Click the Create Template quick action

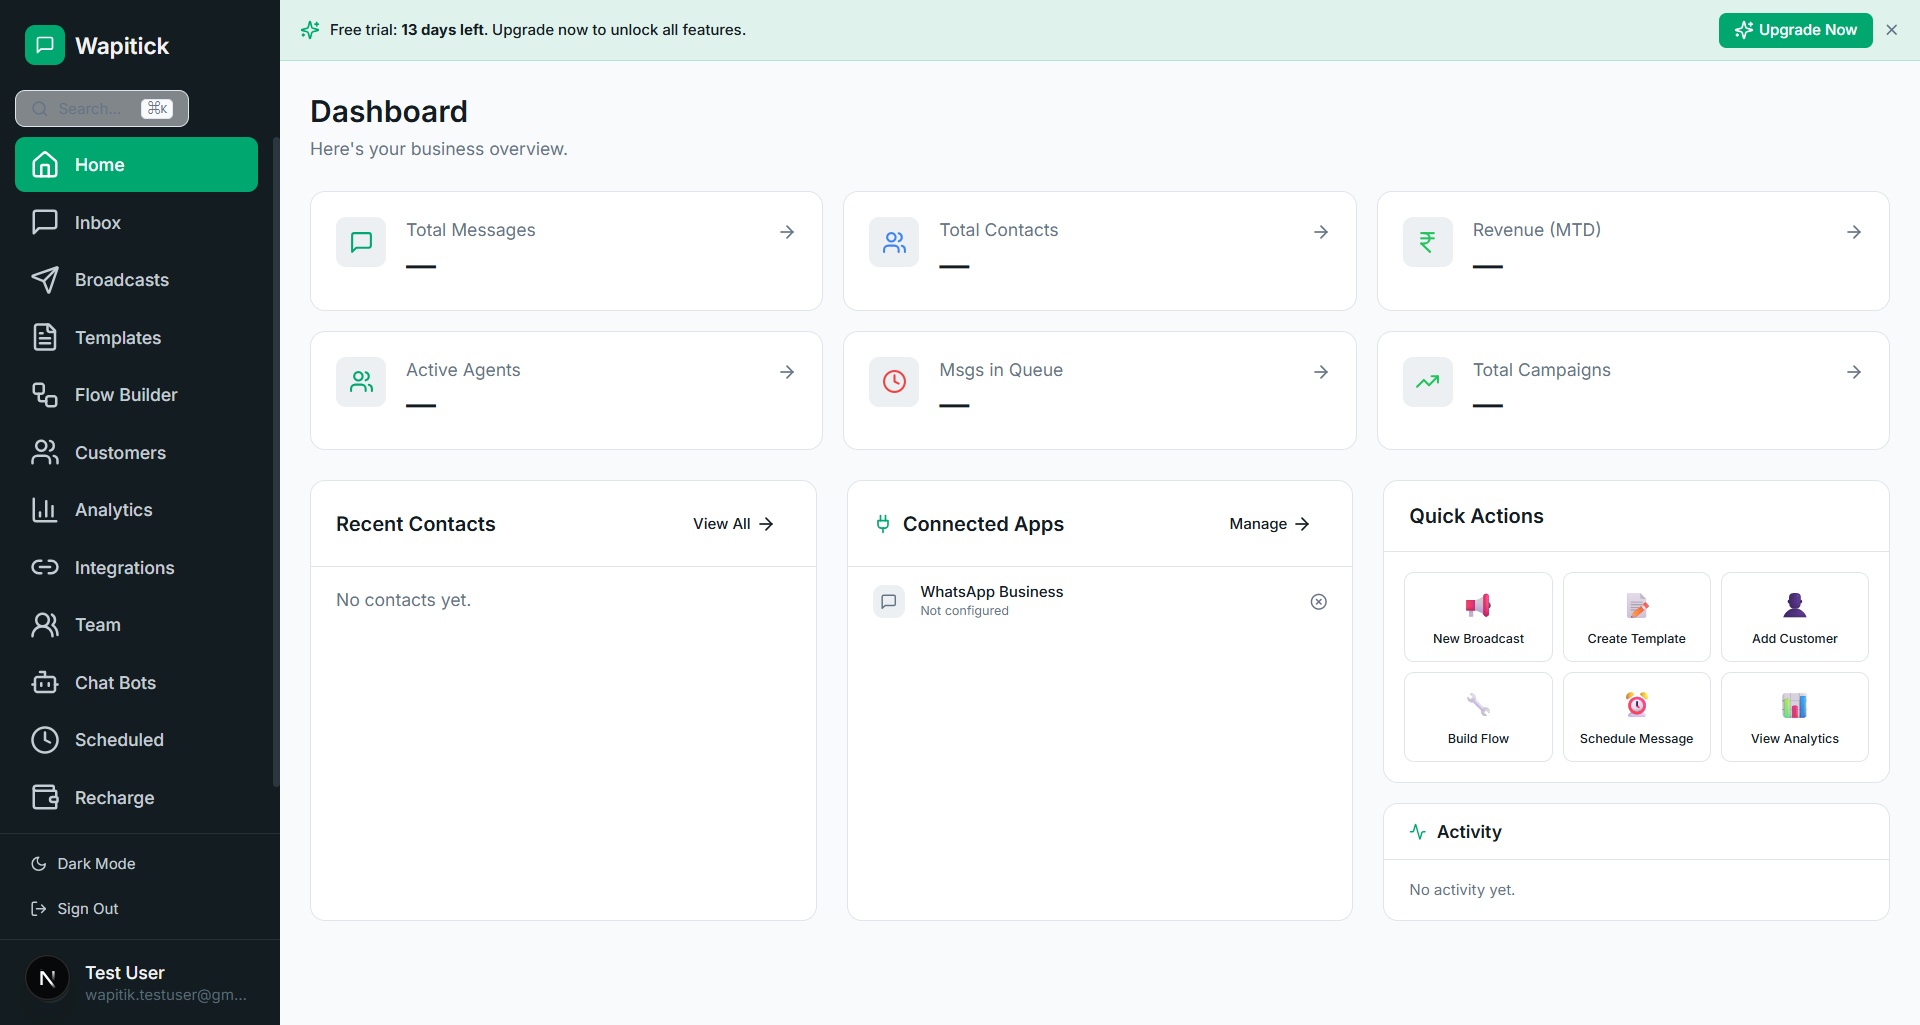1636,617
